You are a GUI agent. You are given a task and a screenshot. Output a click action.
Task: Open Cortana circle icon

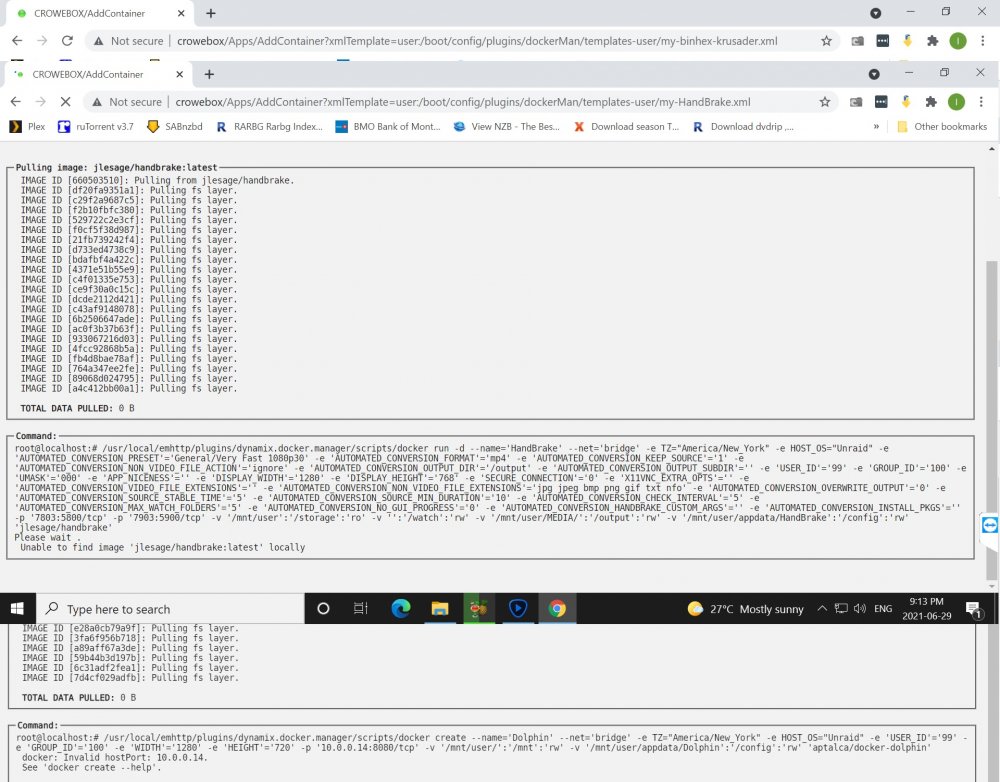(x=323, y=609)
